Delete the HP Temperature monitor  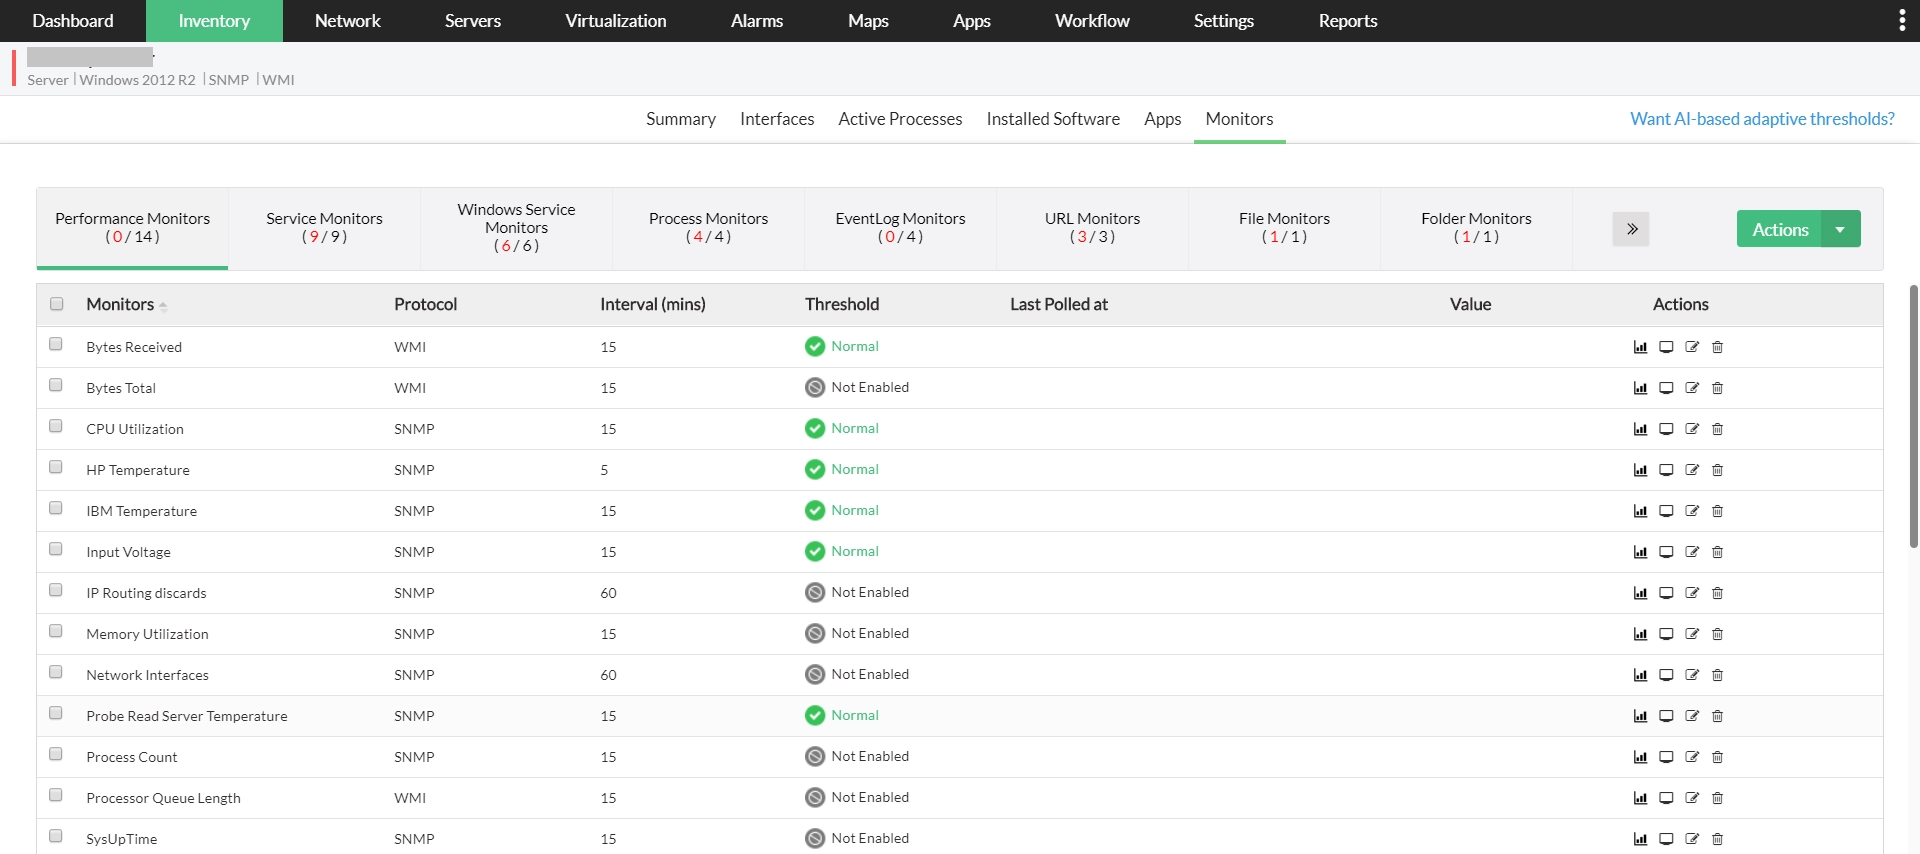1718,470
